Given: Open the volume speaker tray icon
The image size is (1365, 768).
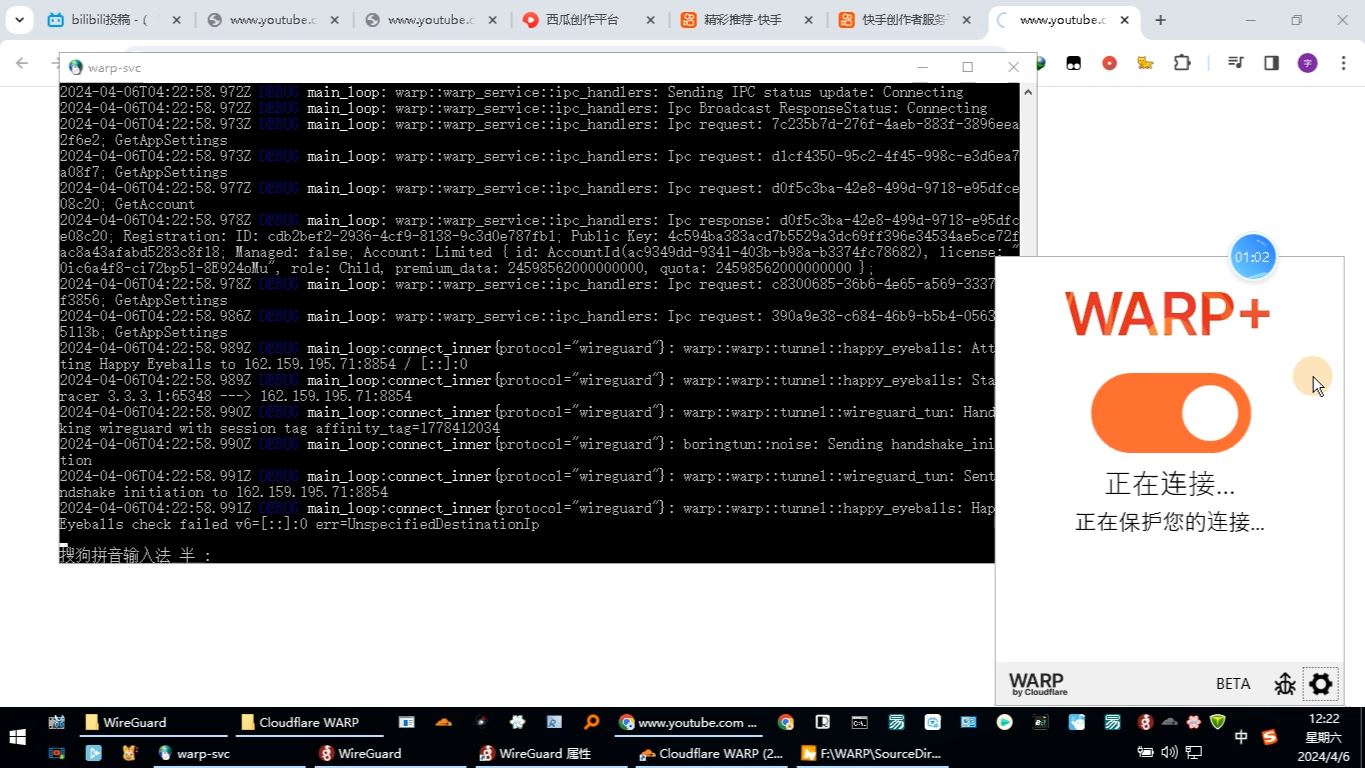Looking at the screenshot, I should point(1169,752).
